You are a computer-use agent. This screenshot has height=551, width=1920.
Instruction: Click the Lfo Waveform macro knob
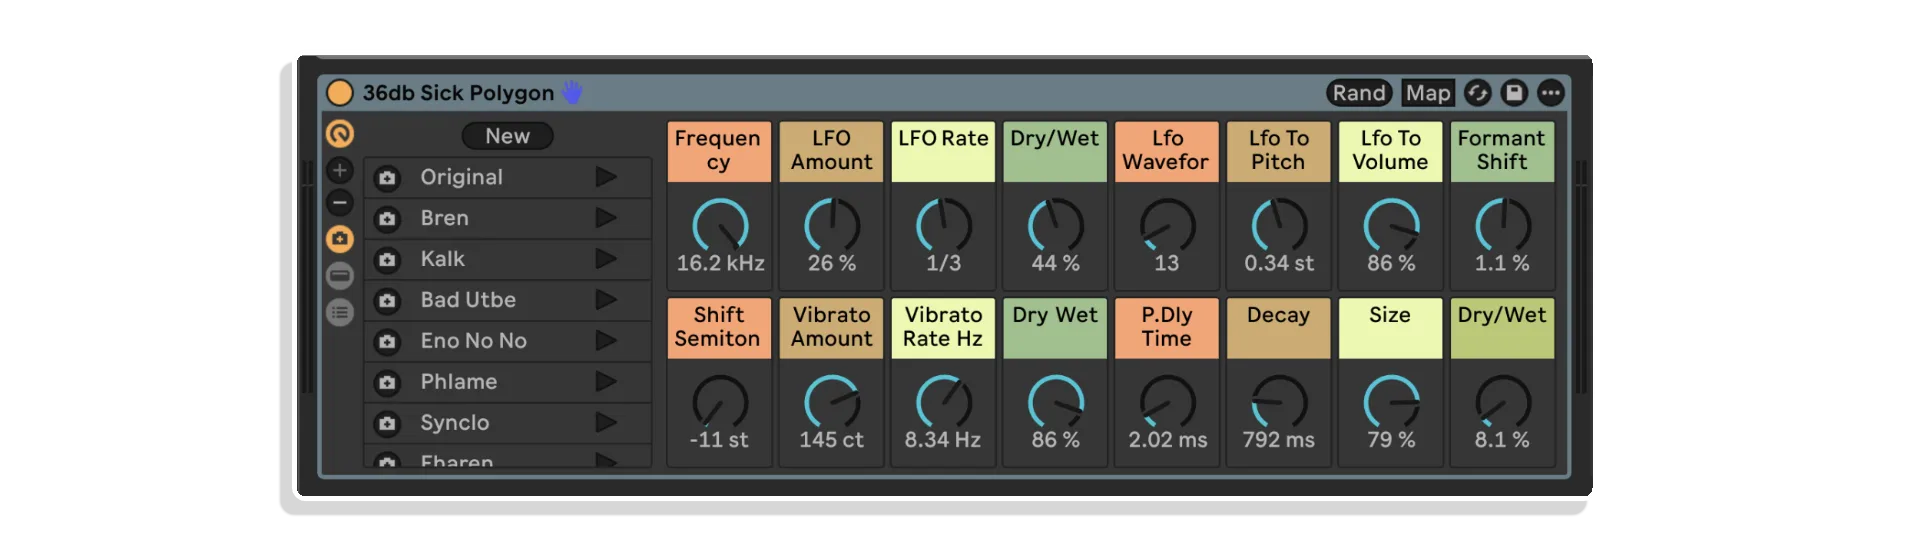[1168, 225]
